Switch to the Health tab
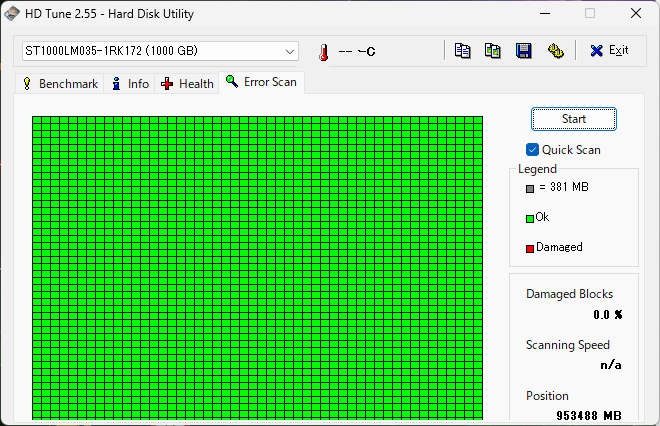Screen dimensions: 660x426 (187, 84)
